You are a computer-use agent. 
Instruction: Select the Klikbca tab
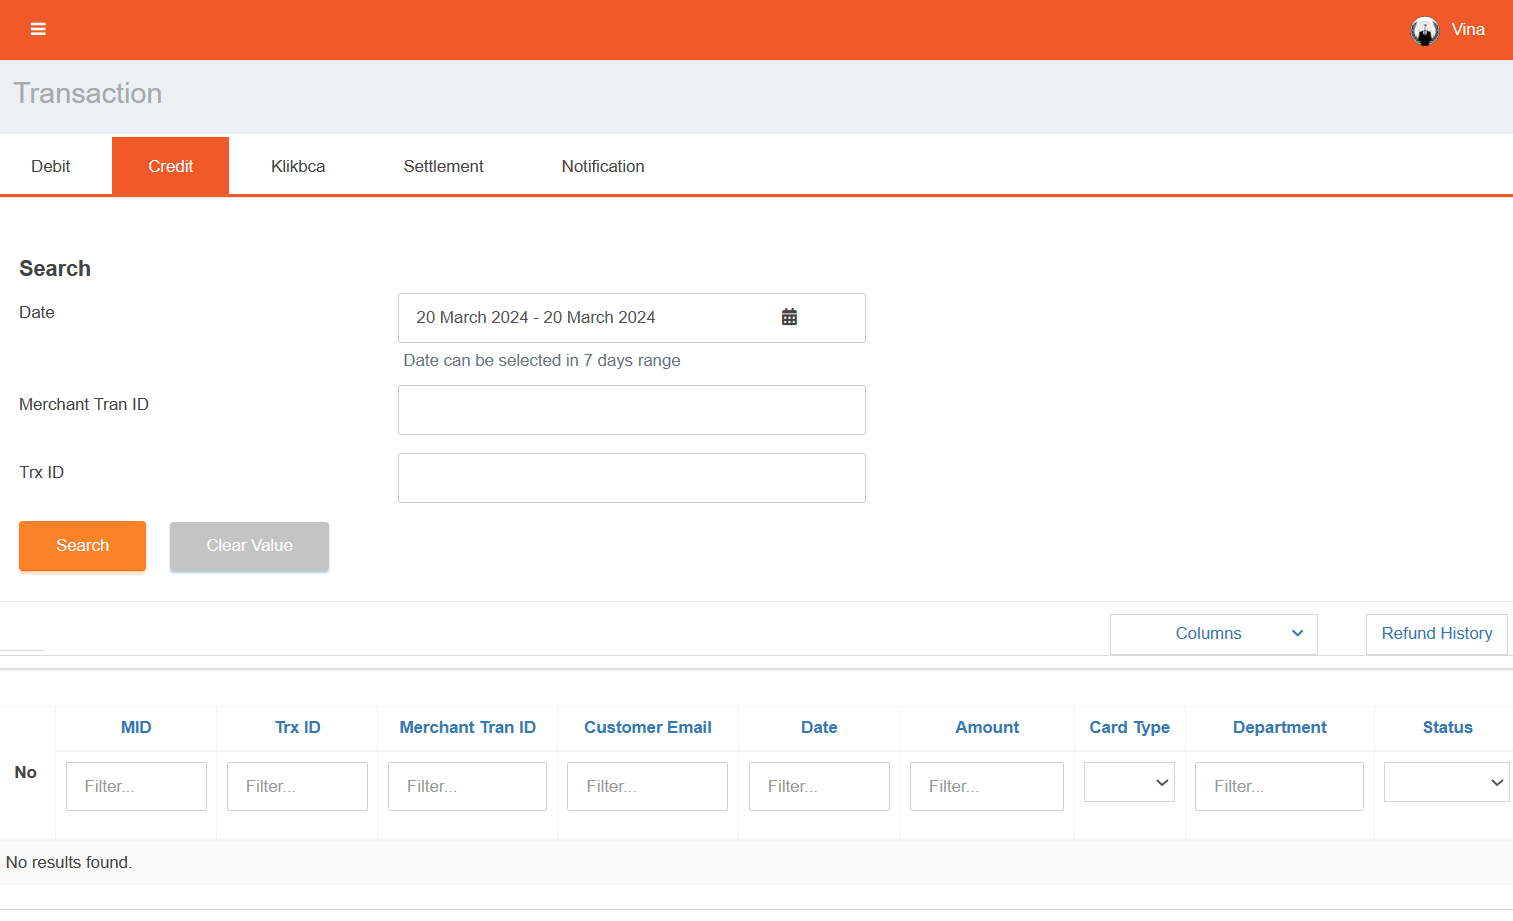coord(298,166)
